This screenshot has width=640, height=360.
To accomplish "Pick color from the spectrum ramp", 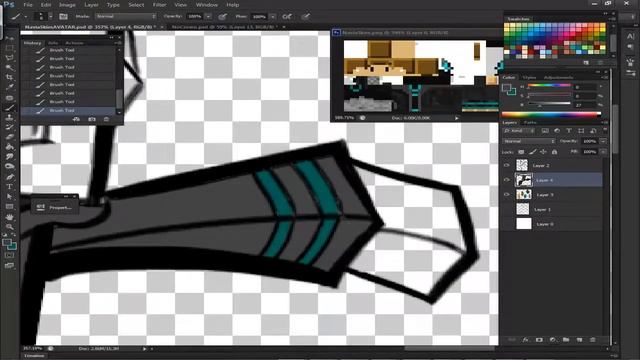I will [x=551, y=114].
